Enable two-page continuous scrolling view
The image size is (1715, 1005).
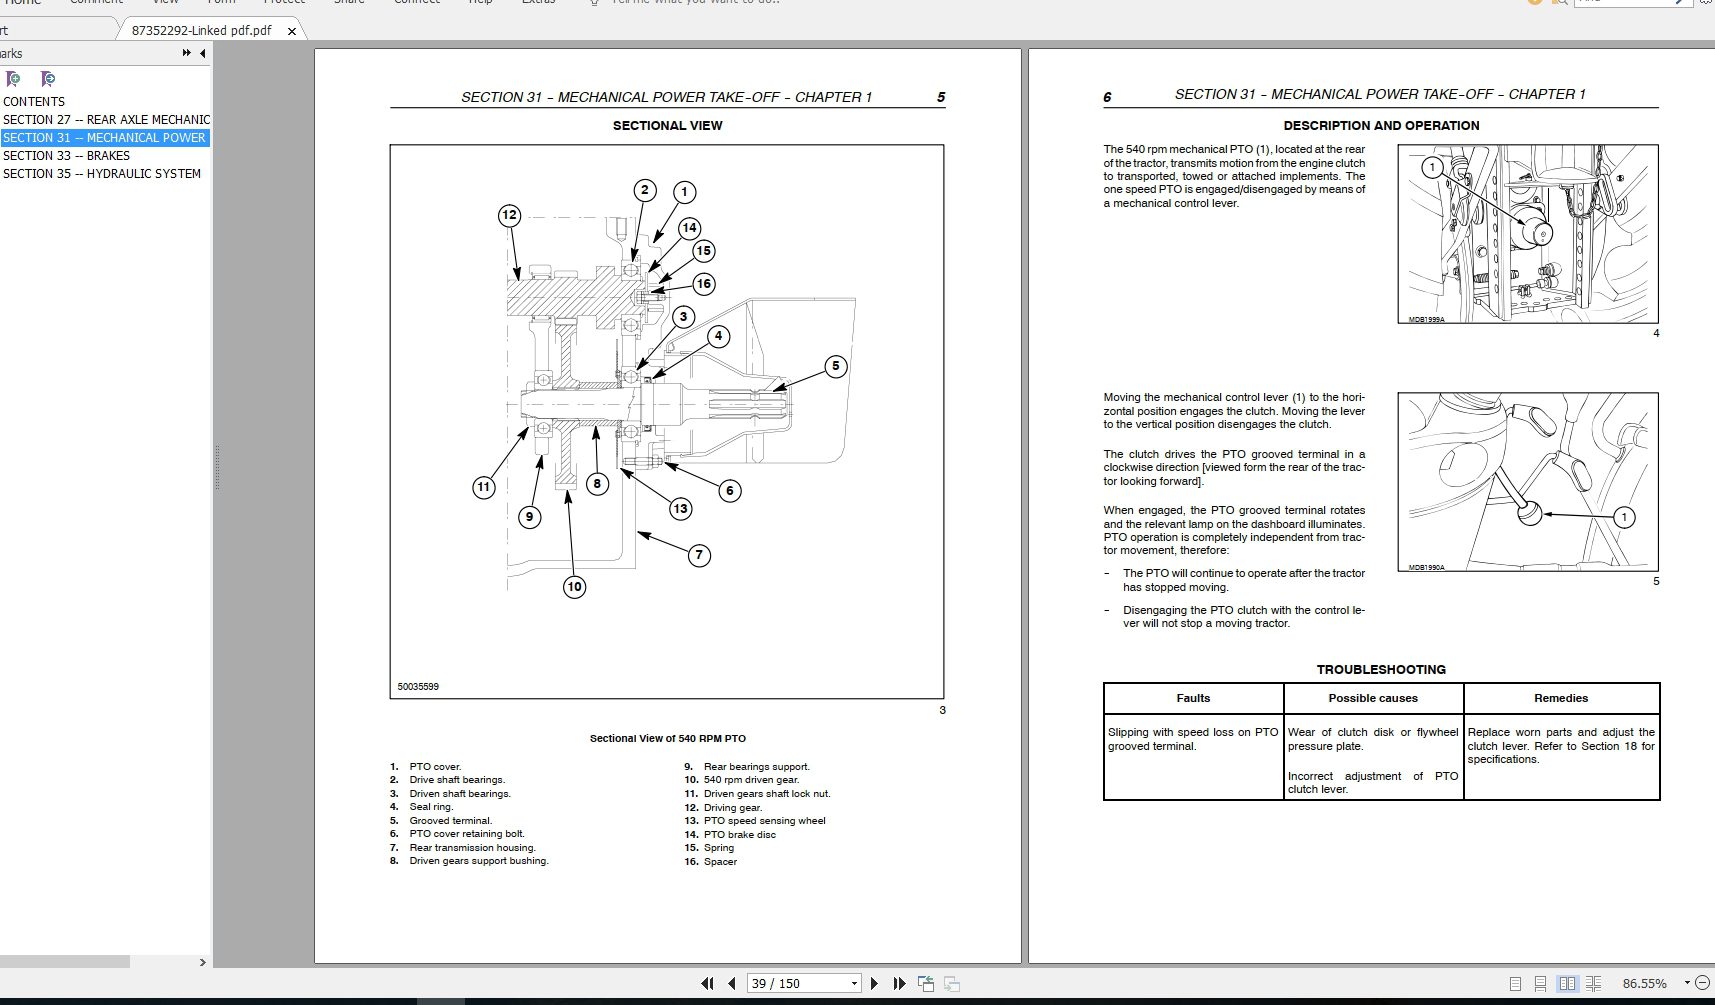[x=1594, y=983]
